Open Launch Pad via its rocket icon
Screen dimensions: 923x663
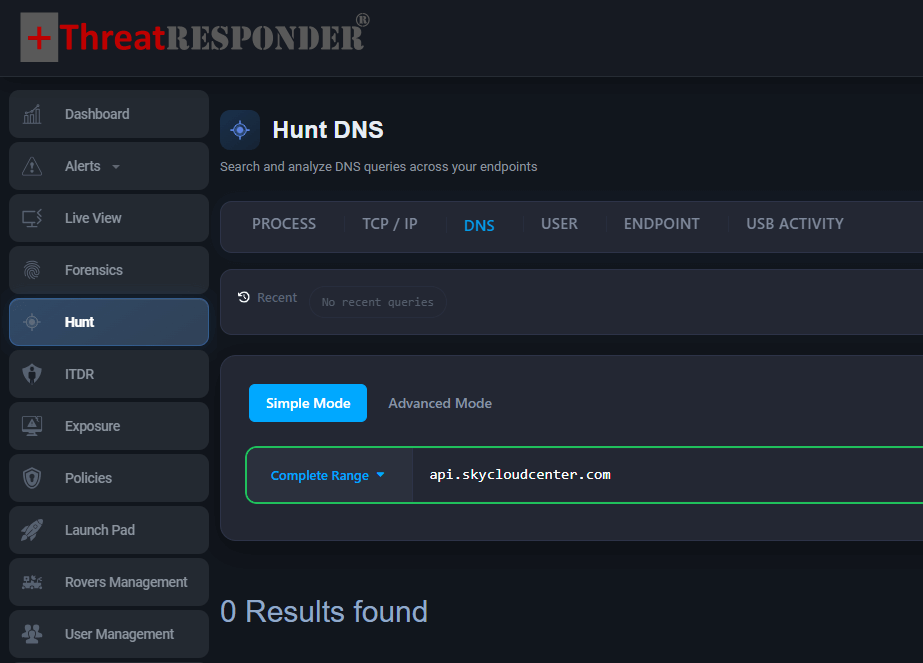click(x=31, y=530)
